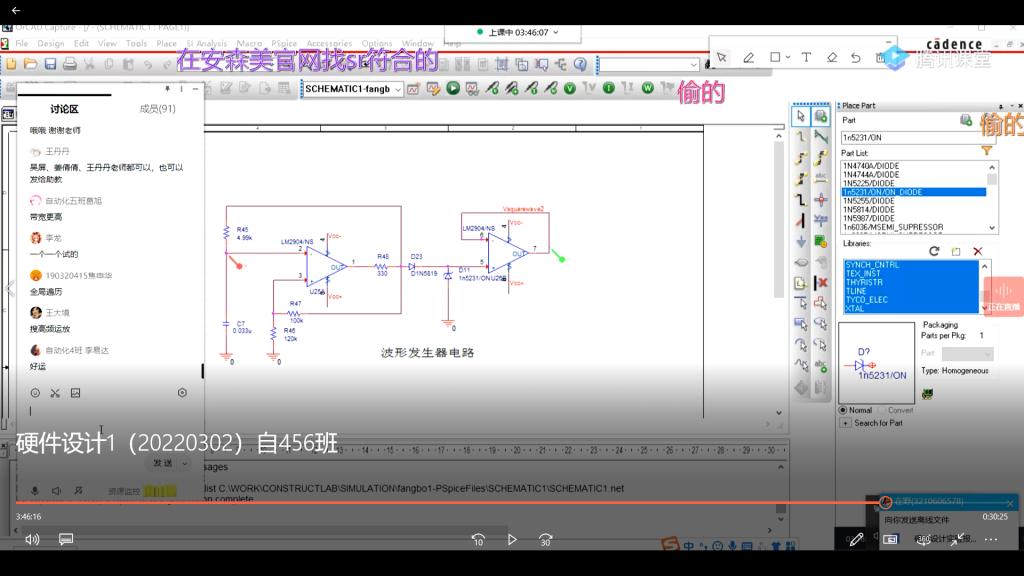Click the Remove Library red X icon
Image resolution: width=1024 pixels, height=576 pixels.
point(978,251)
